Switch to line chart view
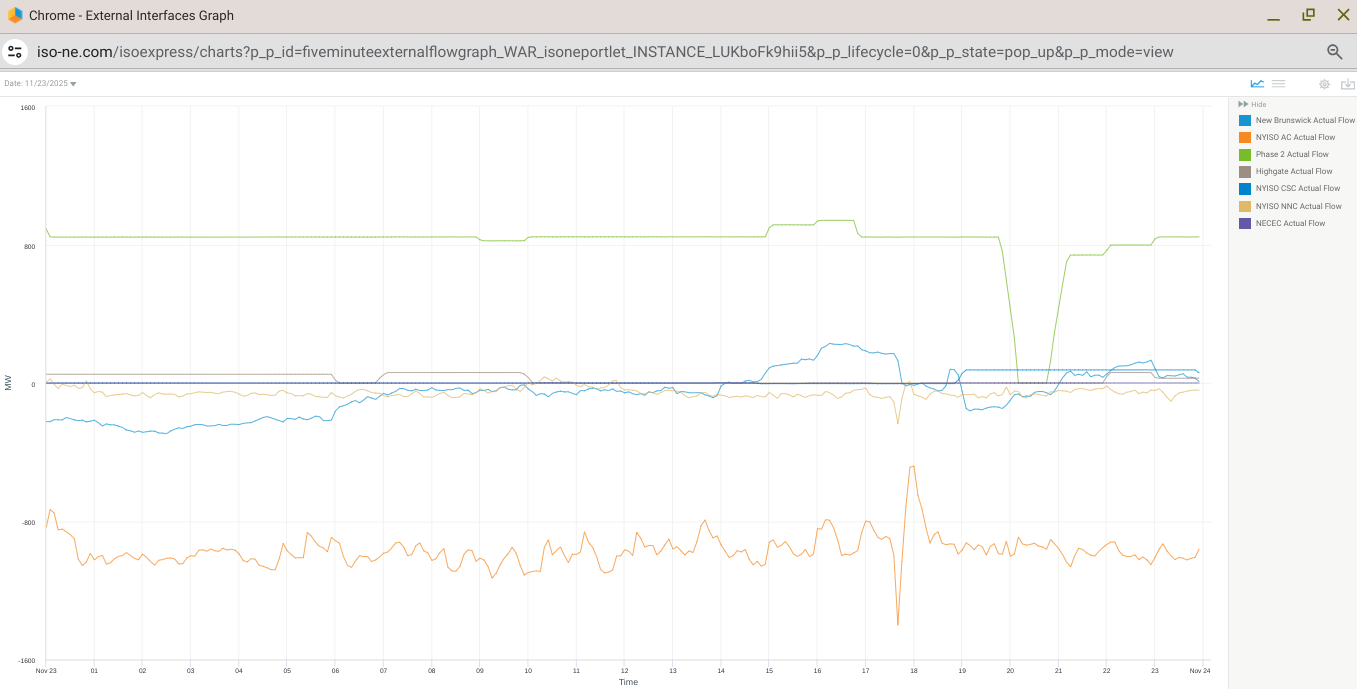This screenshot has width=1357, height=689. 1257,84
